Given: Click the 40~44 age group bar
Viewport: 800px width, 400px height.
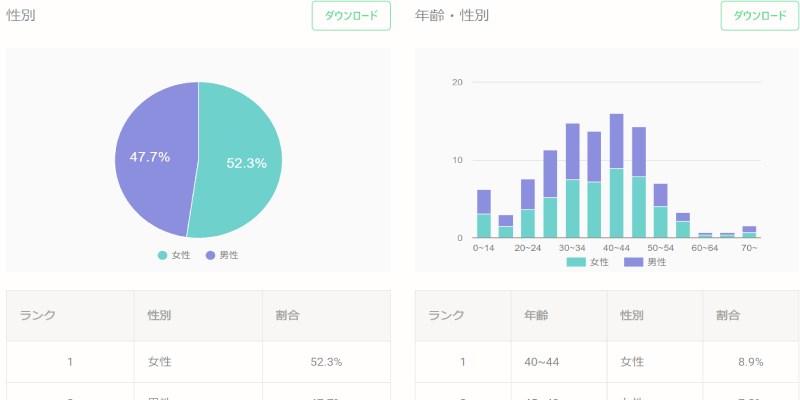Looking at the screenshot, I should (616, 176).
